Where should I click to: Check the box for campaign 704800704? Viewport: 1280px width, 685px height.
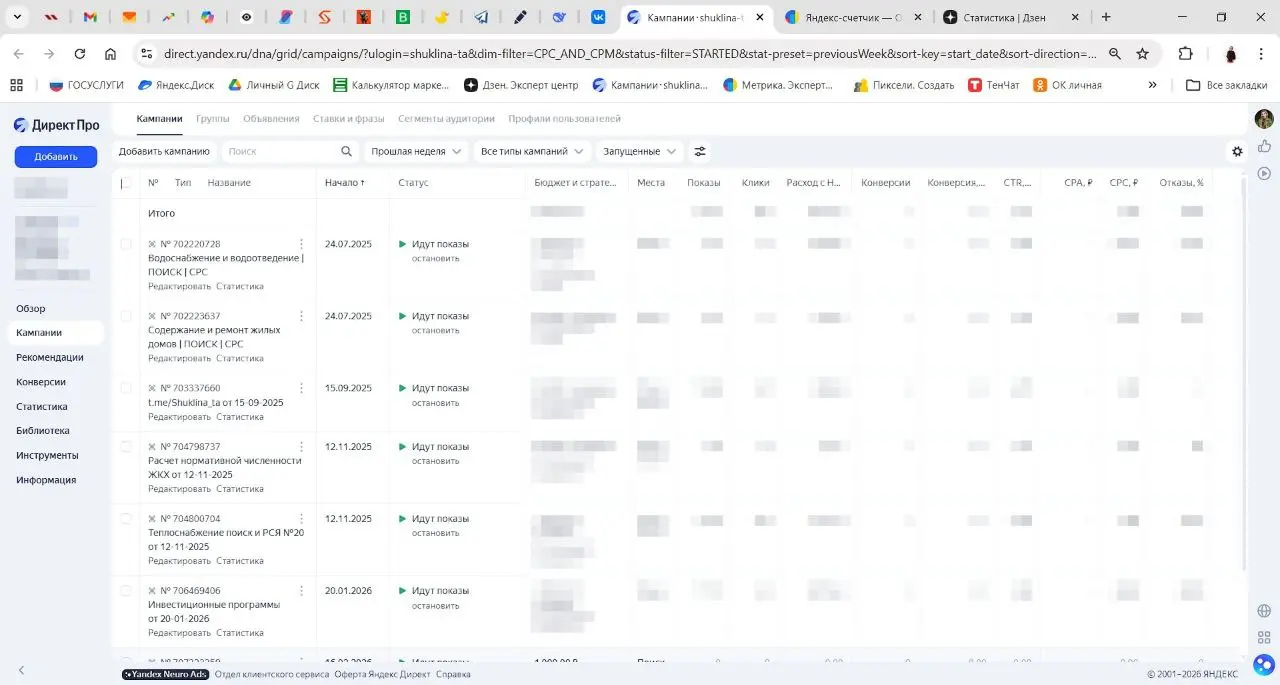tap(126, 519)
